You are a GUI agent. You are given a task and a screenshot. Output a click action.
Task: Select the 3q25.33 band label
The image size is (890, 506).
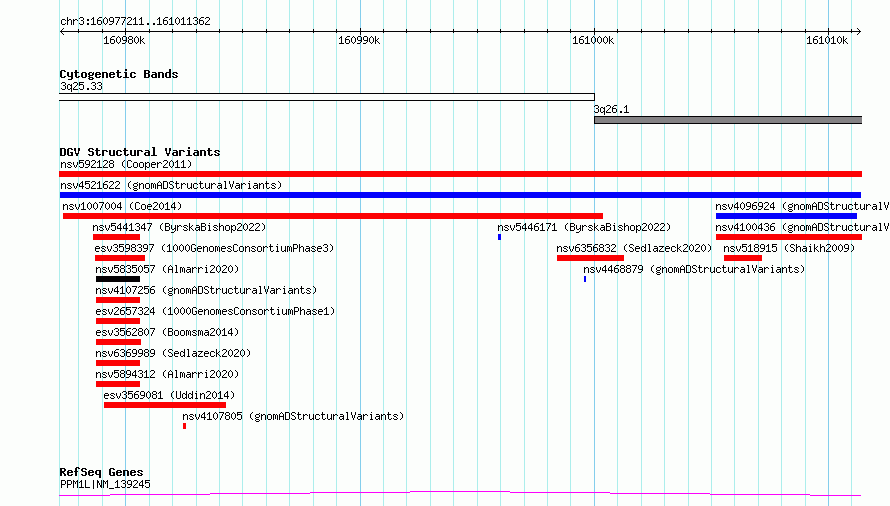tap(81, 86)
